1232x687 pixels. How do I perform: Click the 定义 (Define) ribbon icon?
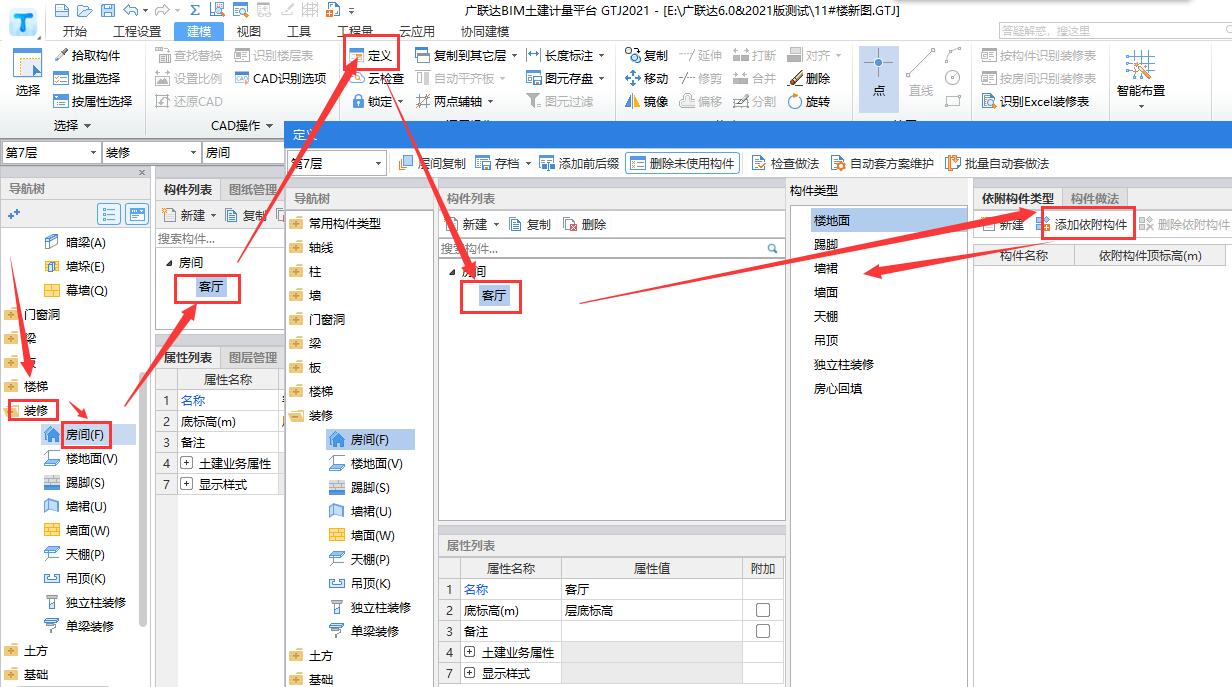371,55
